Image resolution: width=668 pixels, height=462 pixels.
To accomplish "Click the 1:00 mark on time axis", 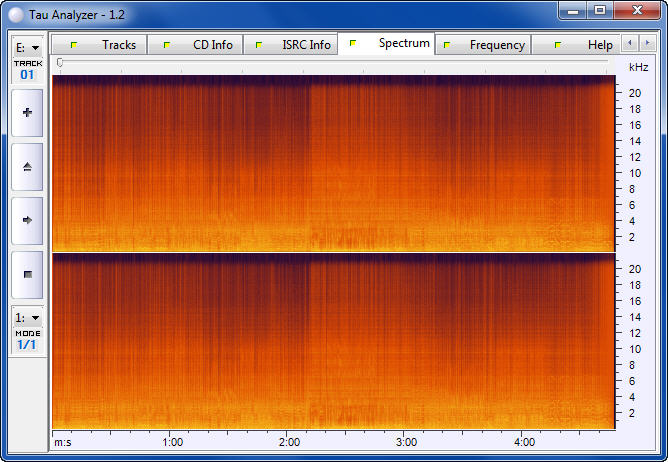I will click(172, 441).
